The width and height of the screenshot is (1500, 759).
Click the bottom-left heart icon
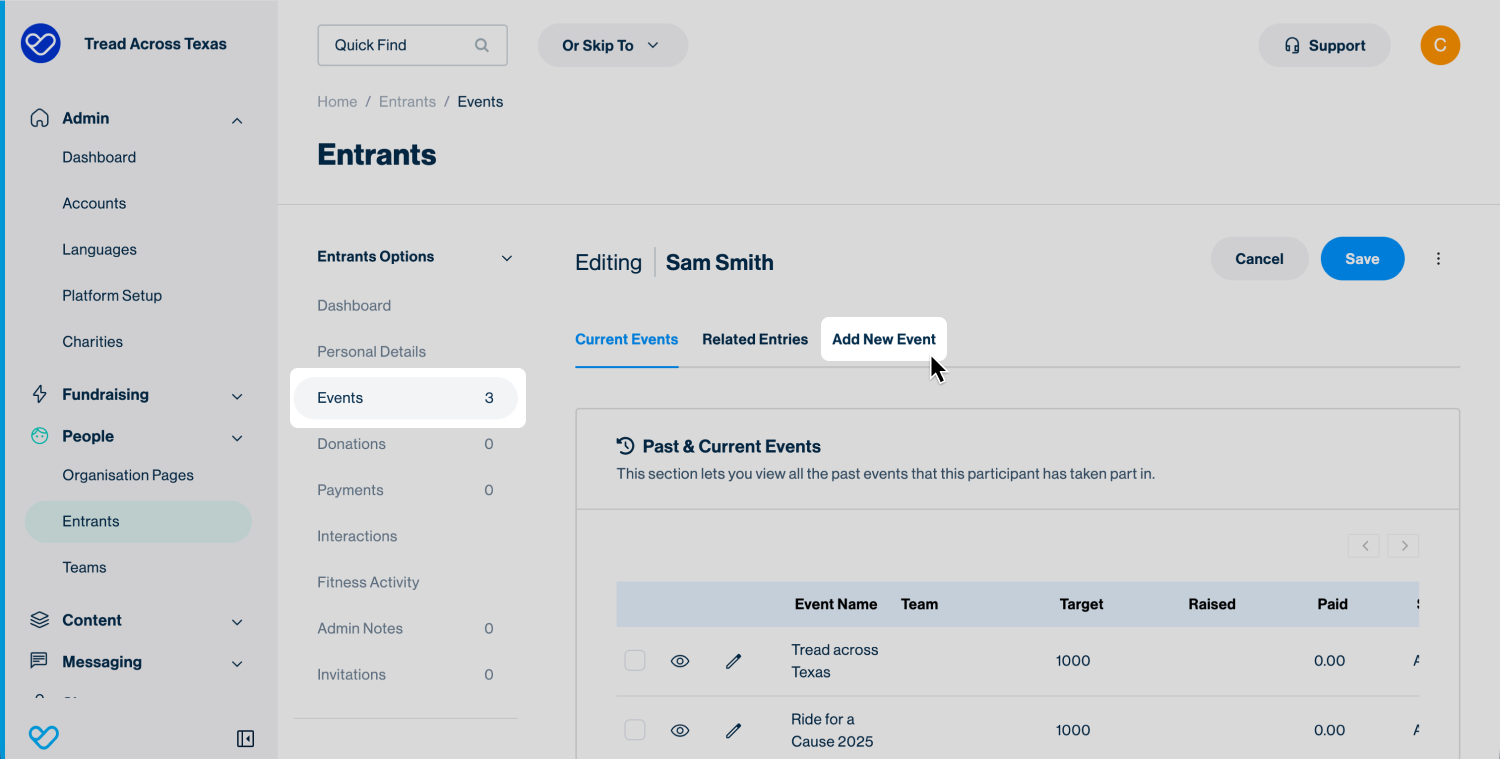[x=43, y=738]
